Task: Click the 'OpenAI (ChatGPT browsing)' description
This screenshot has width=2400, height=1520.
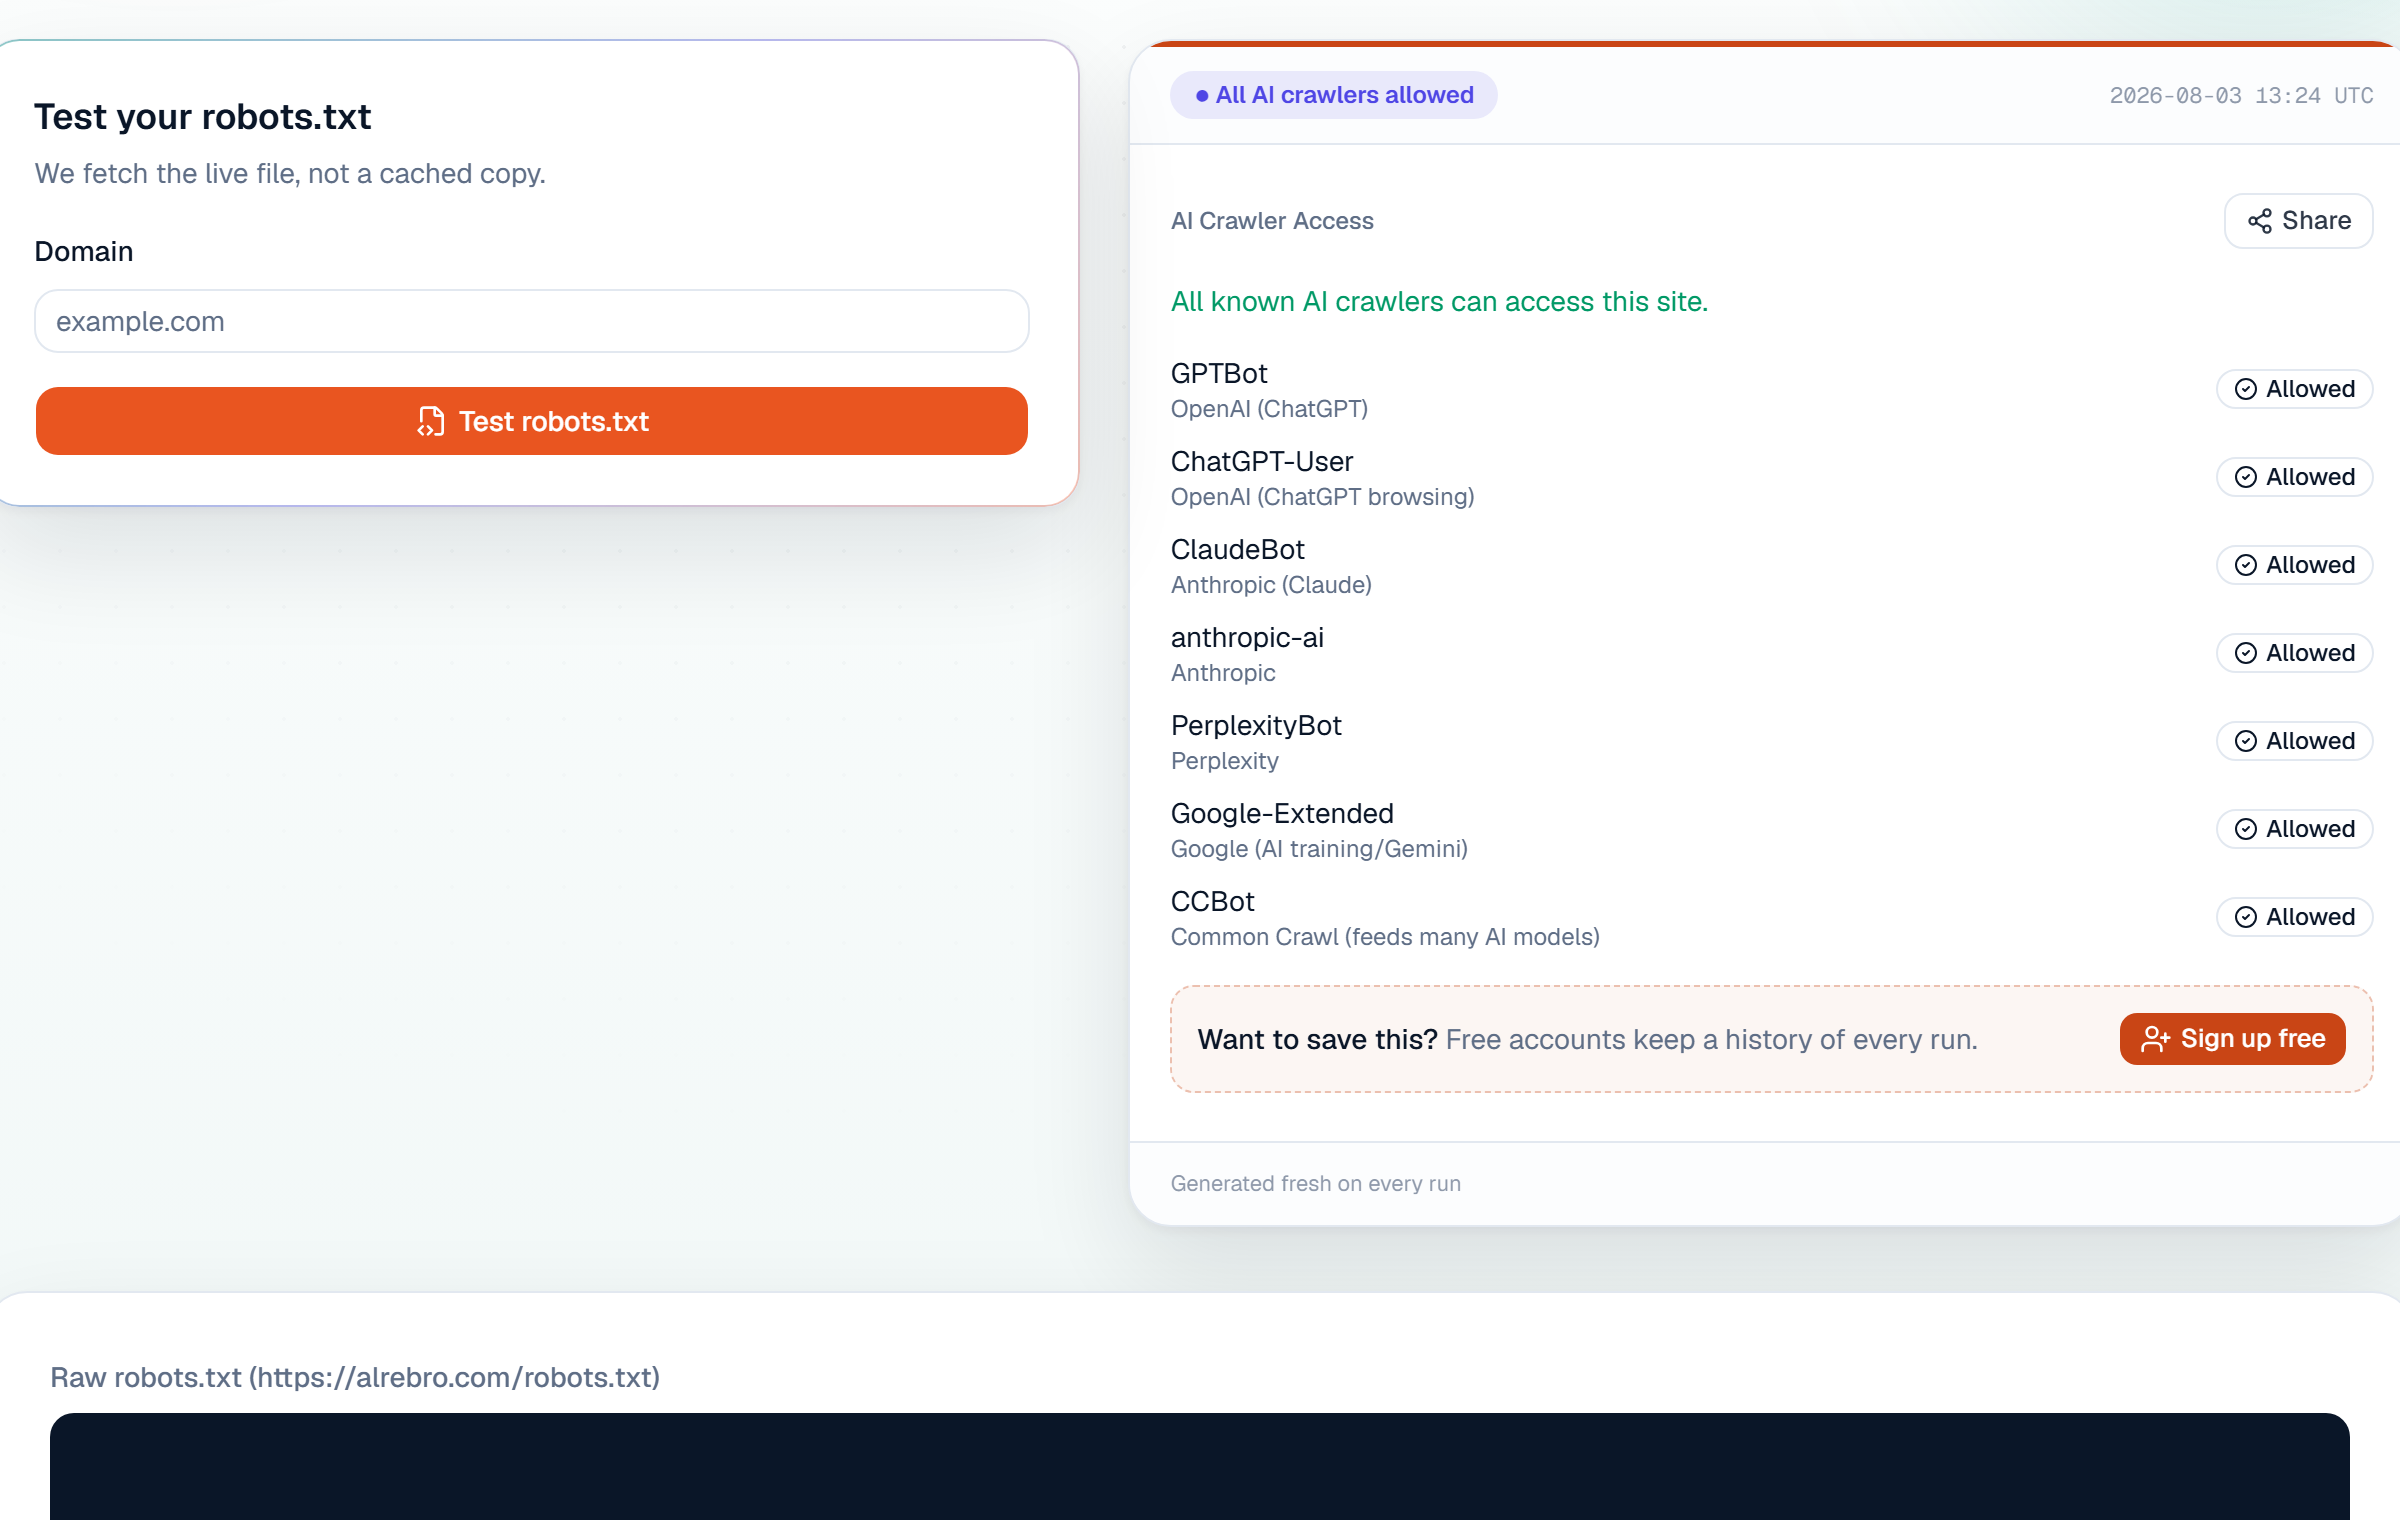Action: pyautogui.click(x=1322, y=497)
